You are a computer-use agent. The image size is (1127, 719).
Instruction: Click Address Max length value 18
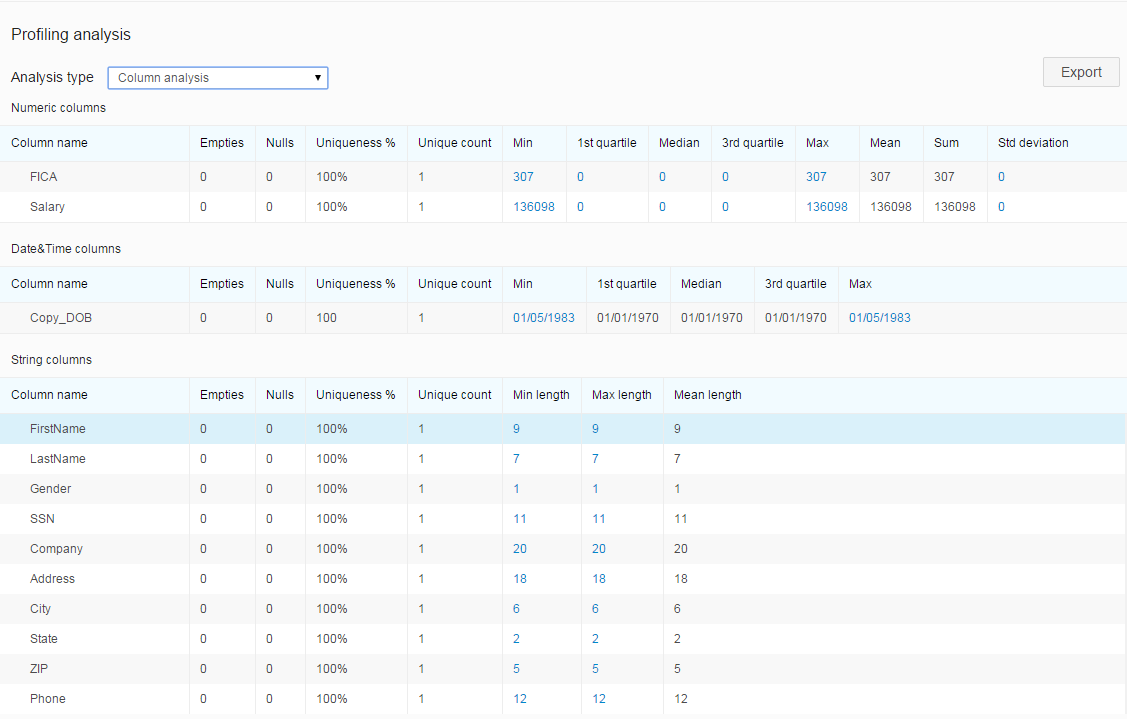599,579
